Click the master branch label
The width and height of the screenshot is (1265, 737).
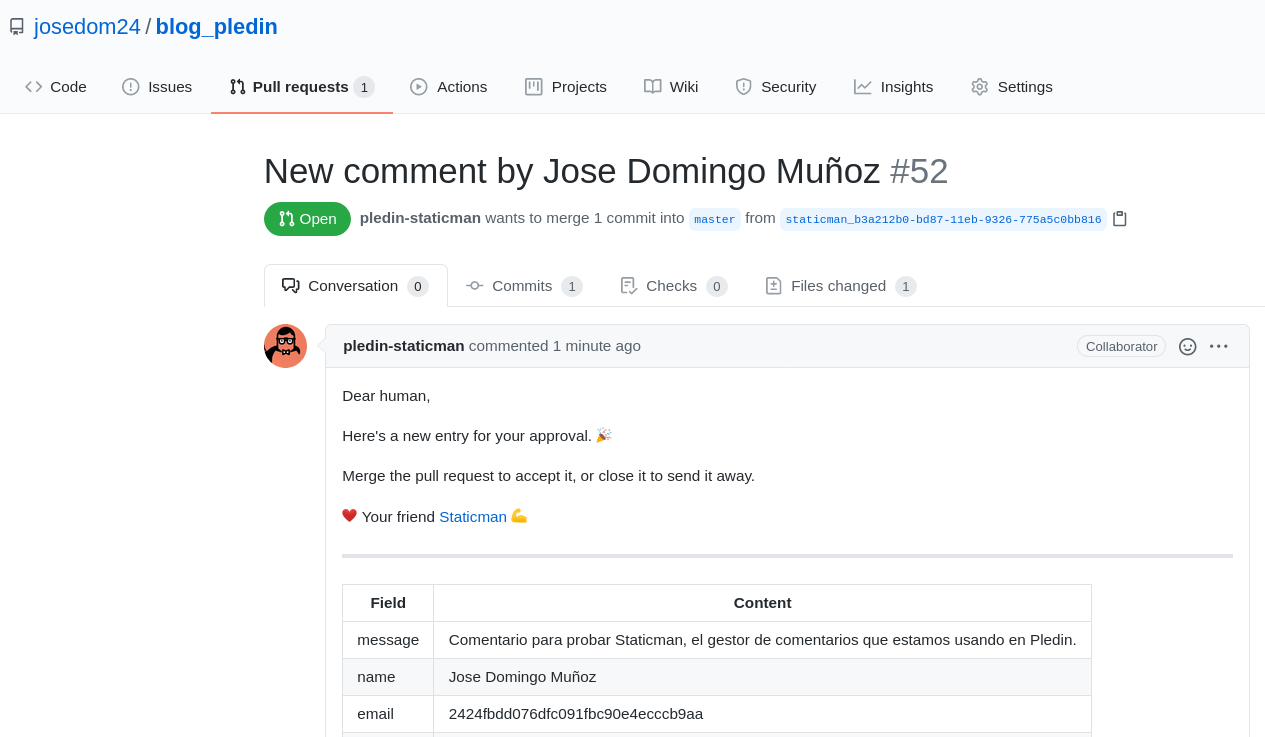tap(714, 220)
